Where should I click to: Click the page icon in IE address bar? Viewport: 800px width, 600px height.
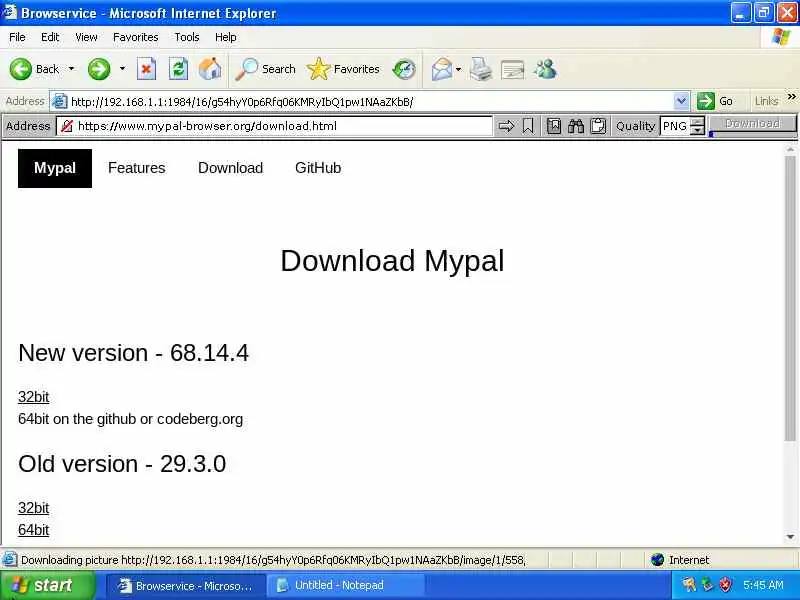(x=60, y=102)
